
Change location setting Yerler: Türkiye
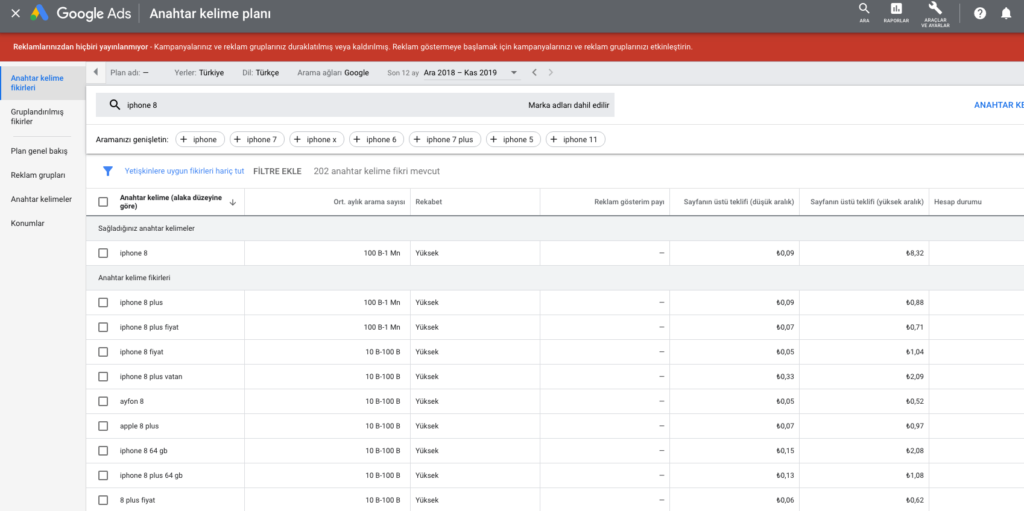[x=199, y=73]
